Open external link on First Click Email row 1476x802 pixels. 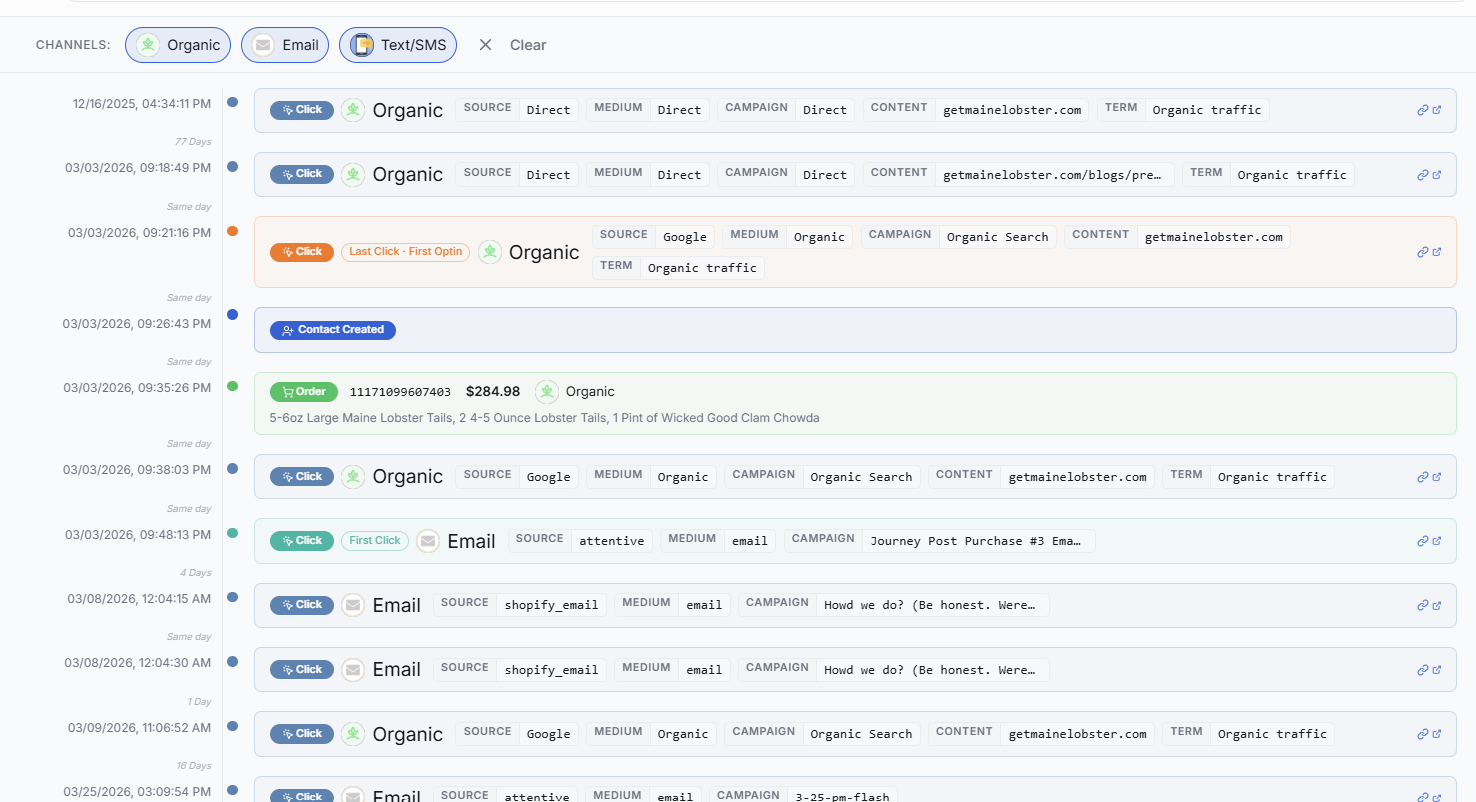pos(1437,541)
